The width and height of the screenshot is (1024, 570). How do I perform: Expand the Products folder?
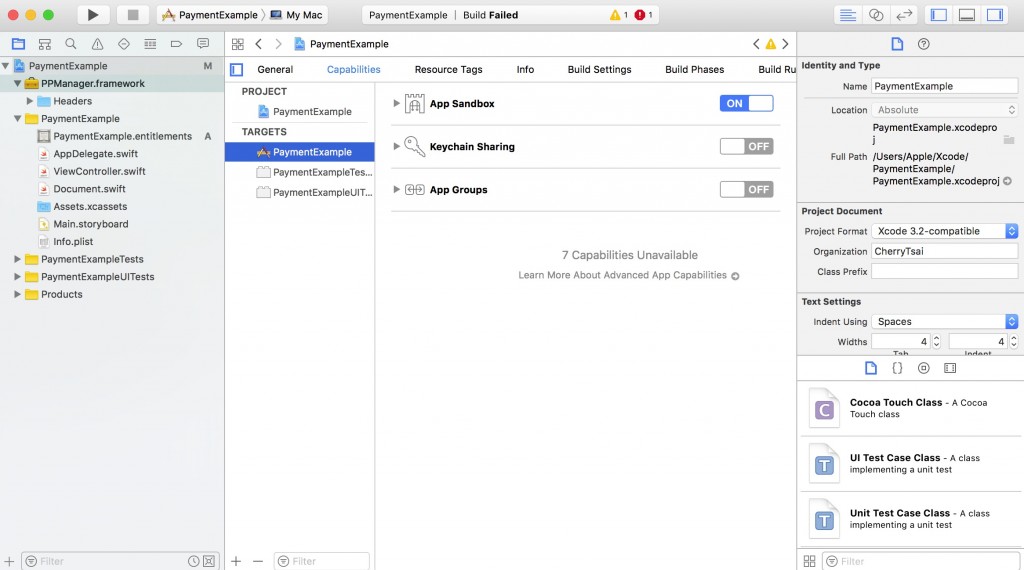tap(17, 294)
